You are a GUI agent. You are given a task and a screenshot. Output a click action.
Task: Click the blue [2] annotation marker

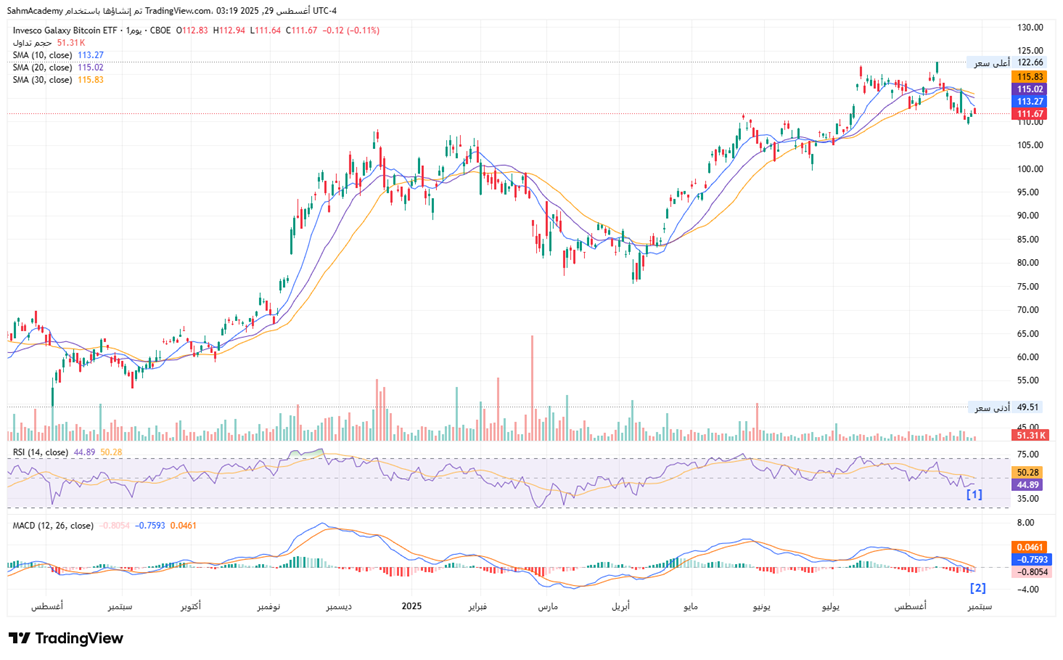(x=978, y=588)
